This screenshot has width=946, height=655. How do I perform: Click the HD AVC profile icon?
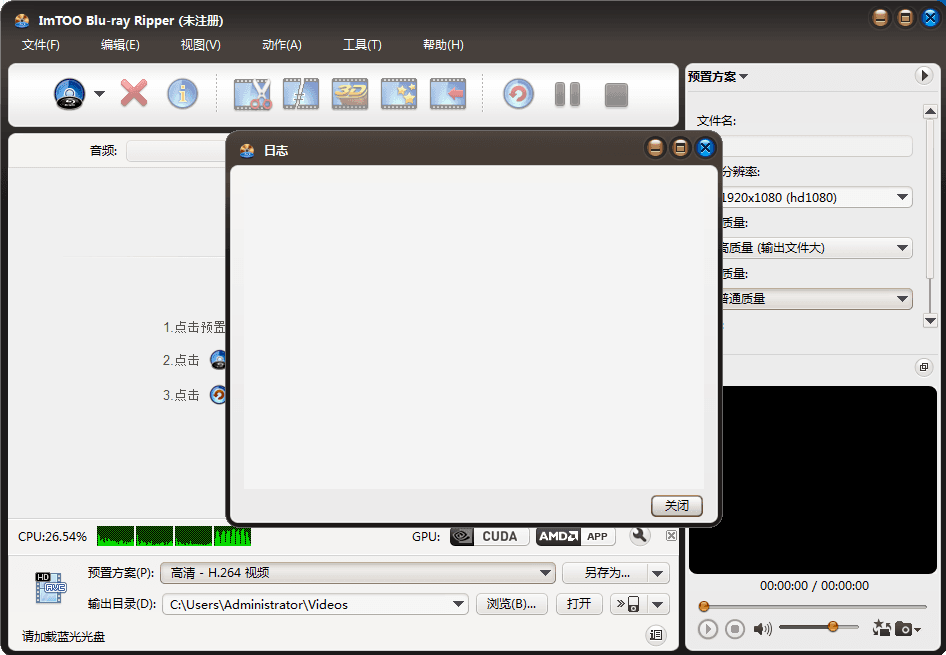tap(50, 588)
